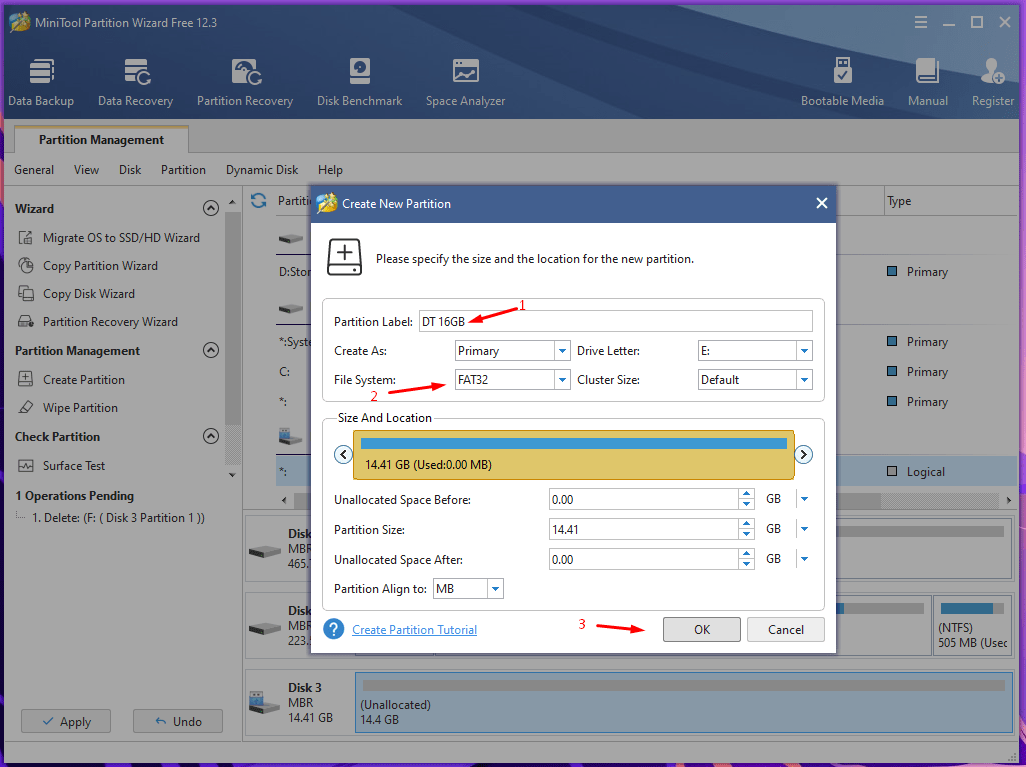
Task: Select pending operation Delete F: Disk 3
Action: [x=118, y=518]
